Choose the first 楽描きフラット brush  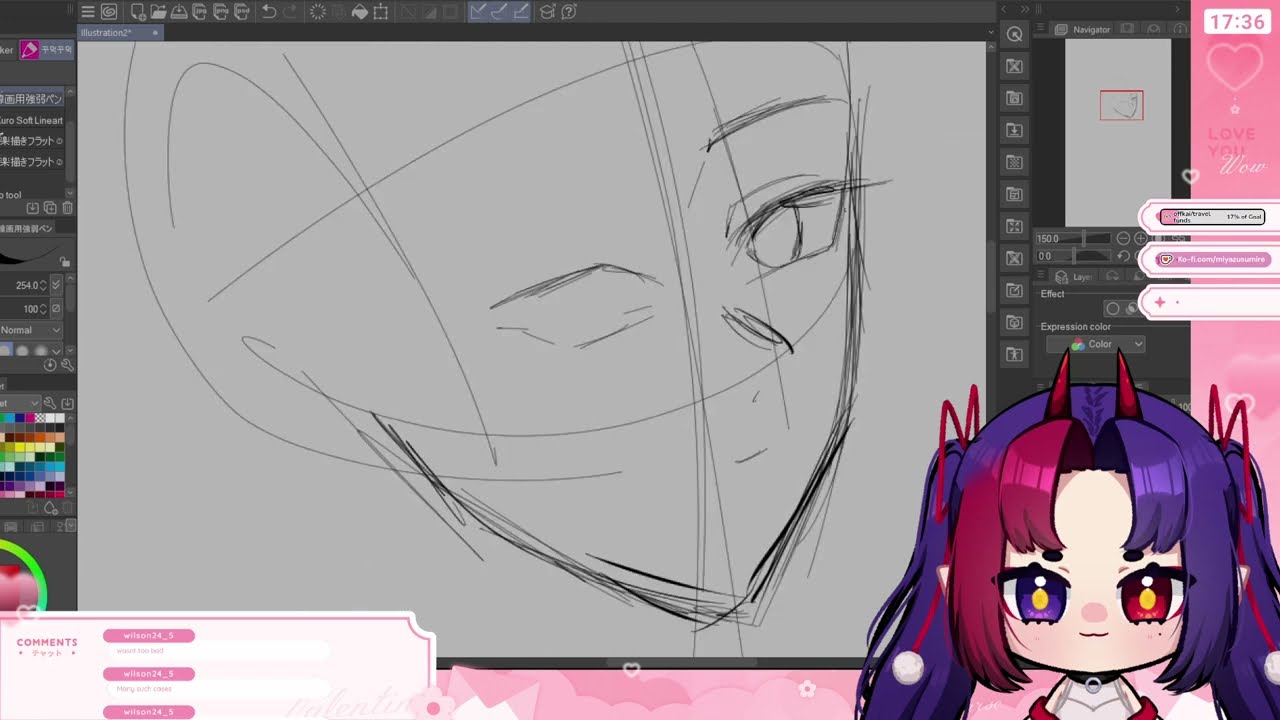pyautogui.click(x=33, y=141)
